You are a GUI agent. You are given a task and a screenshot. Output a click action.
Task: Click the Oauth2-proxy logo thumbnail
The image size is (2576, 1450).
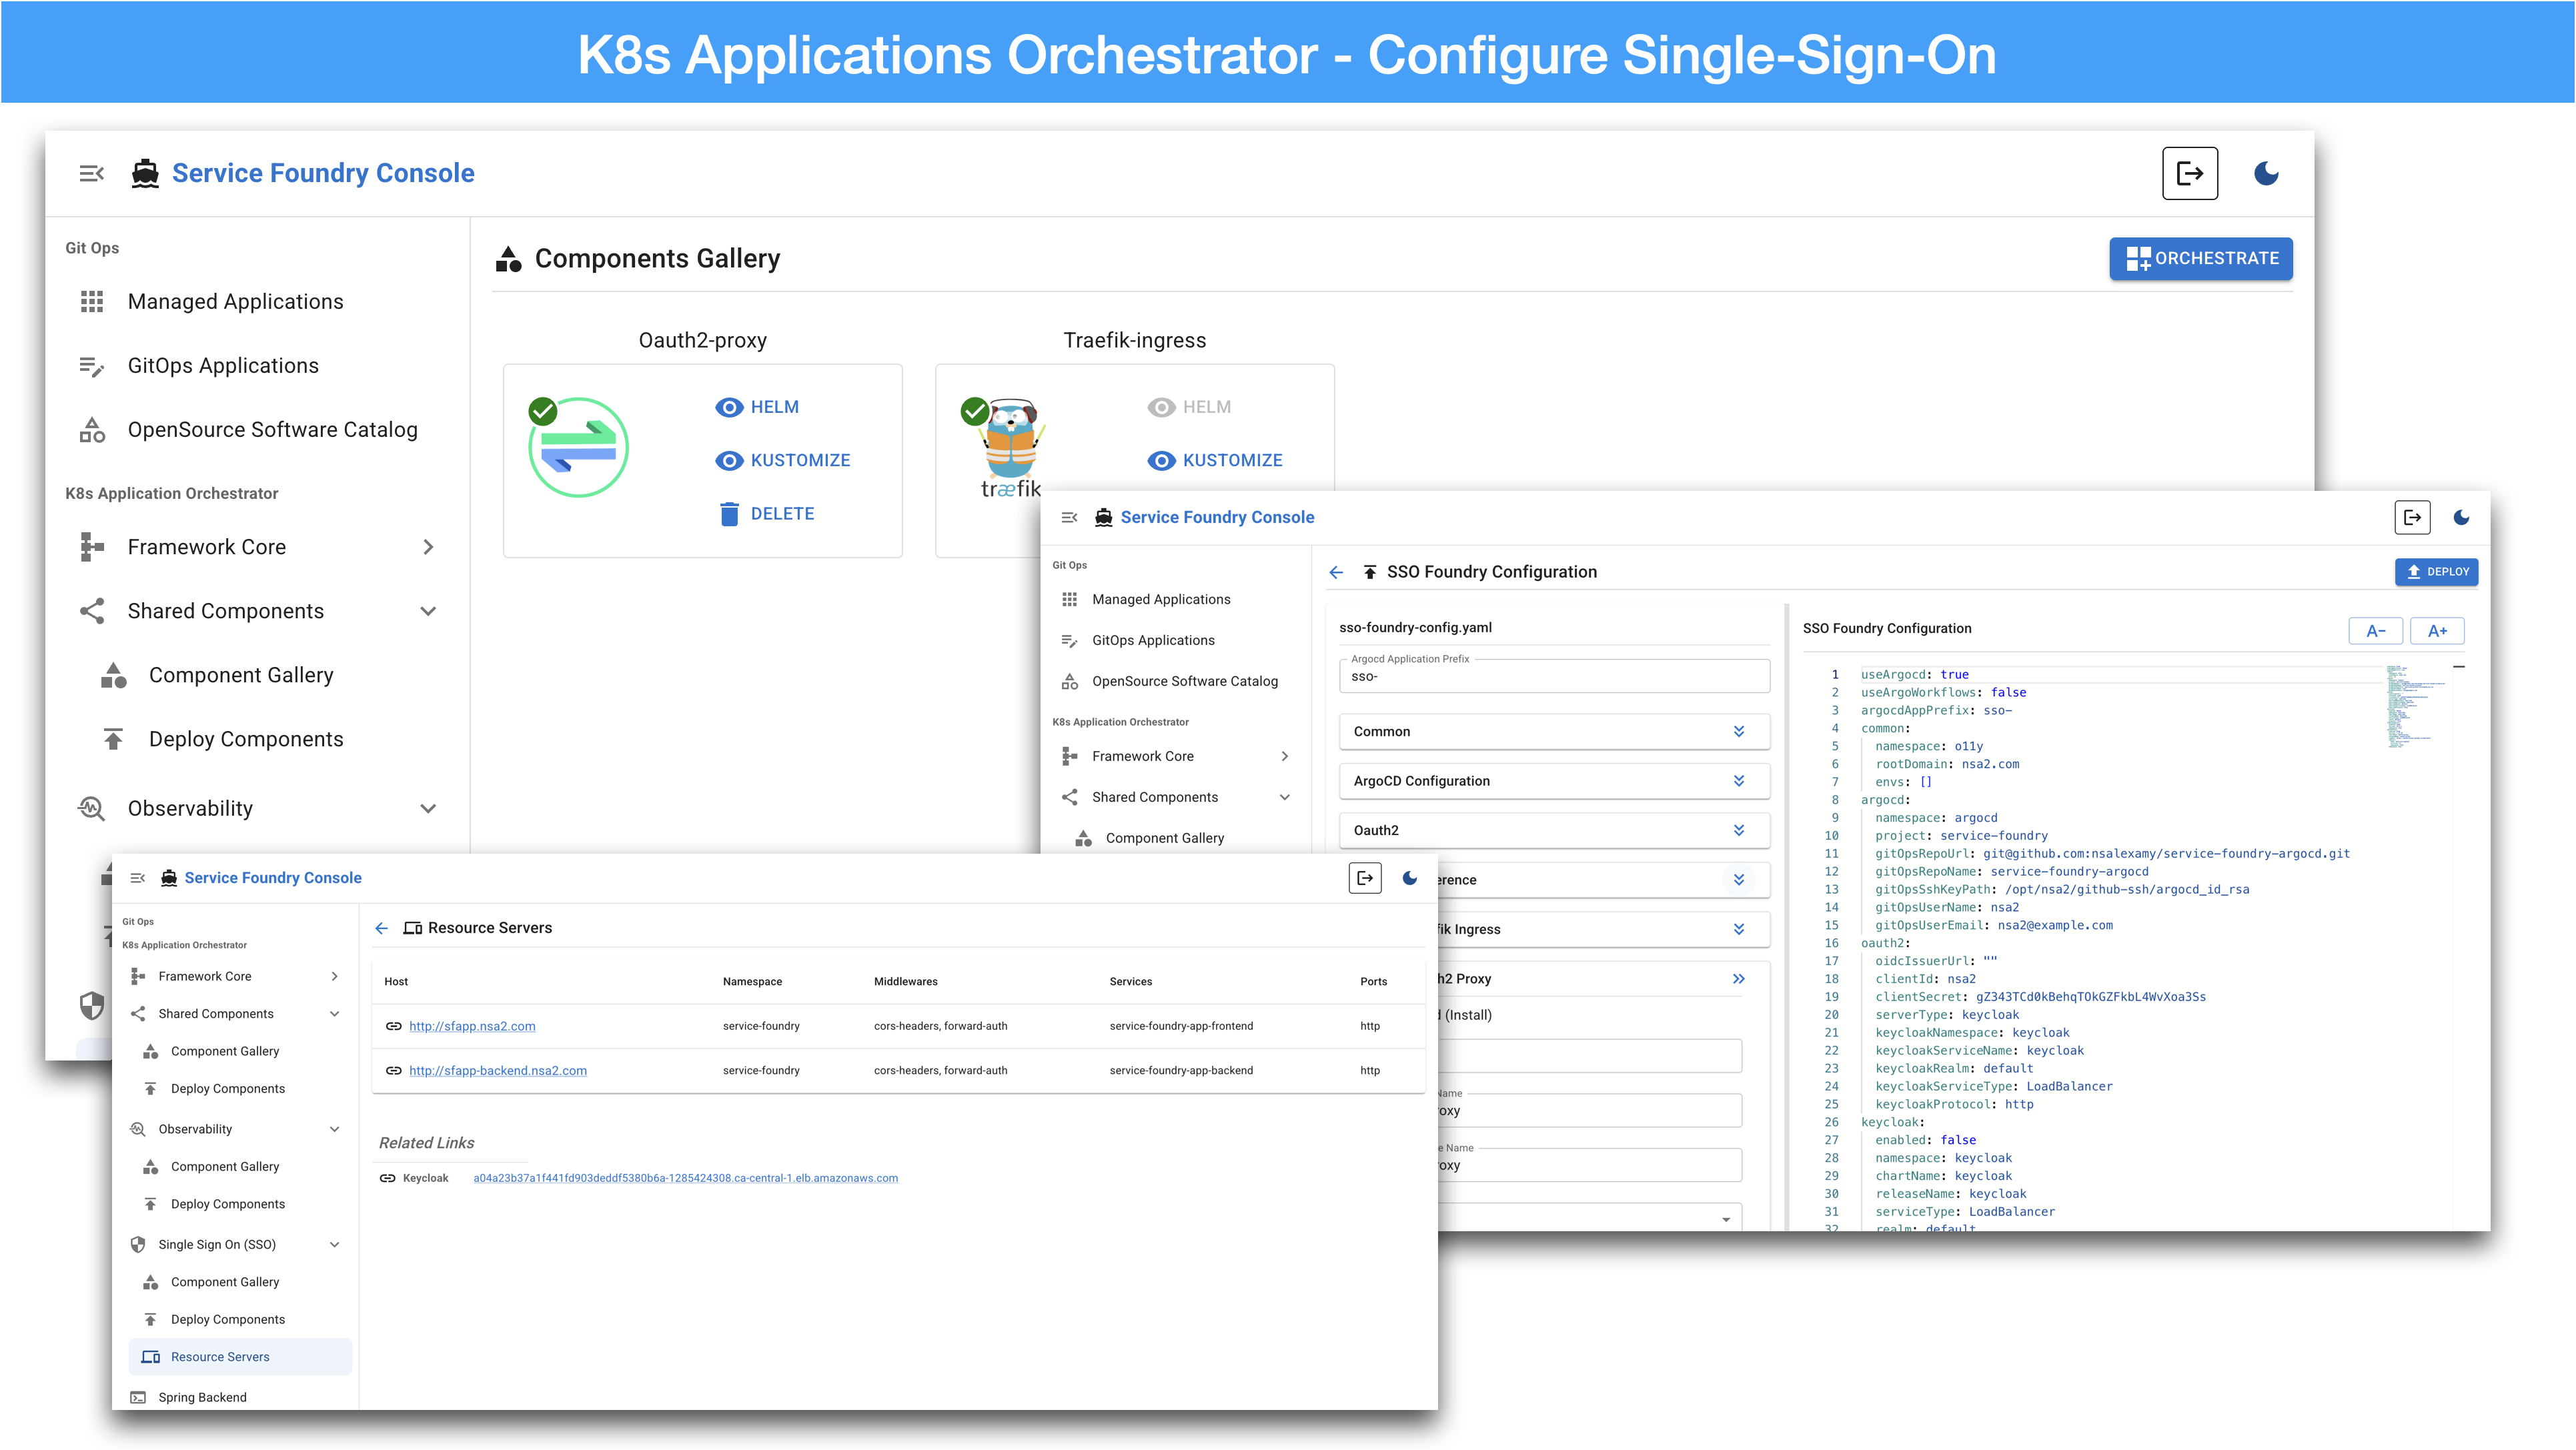578,447
